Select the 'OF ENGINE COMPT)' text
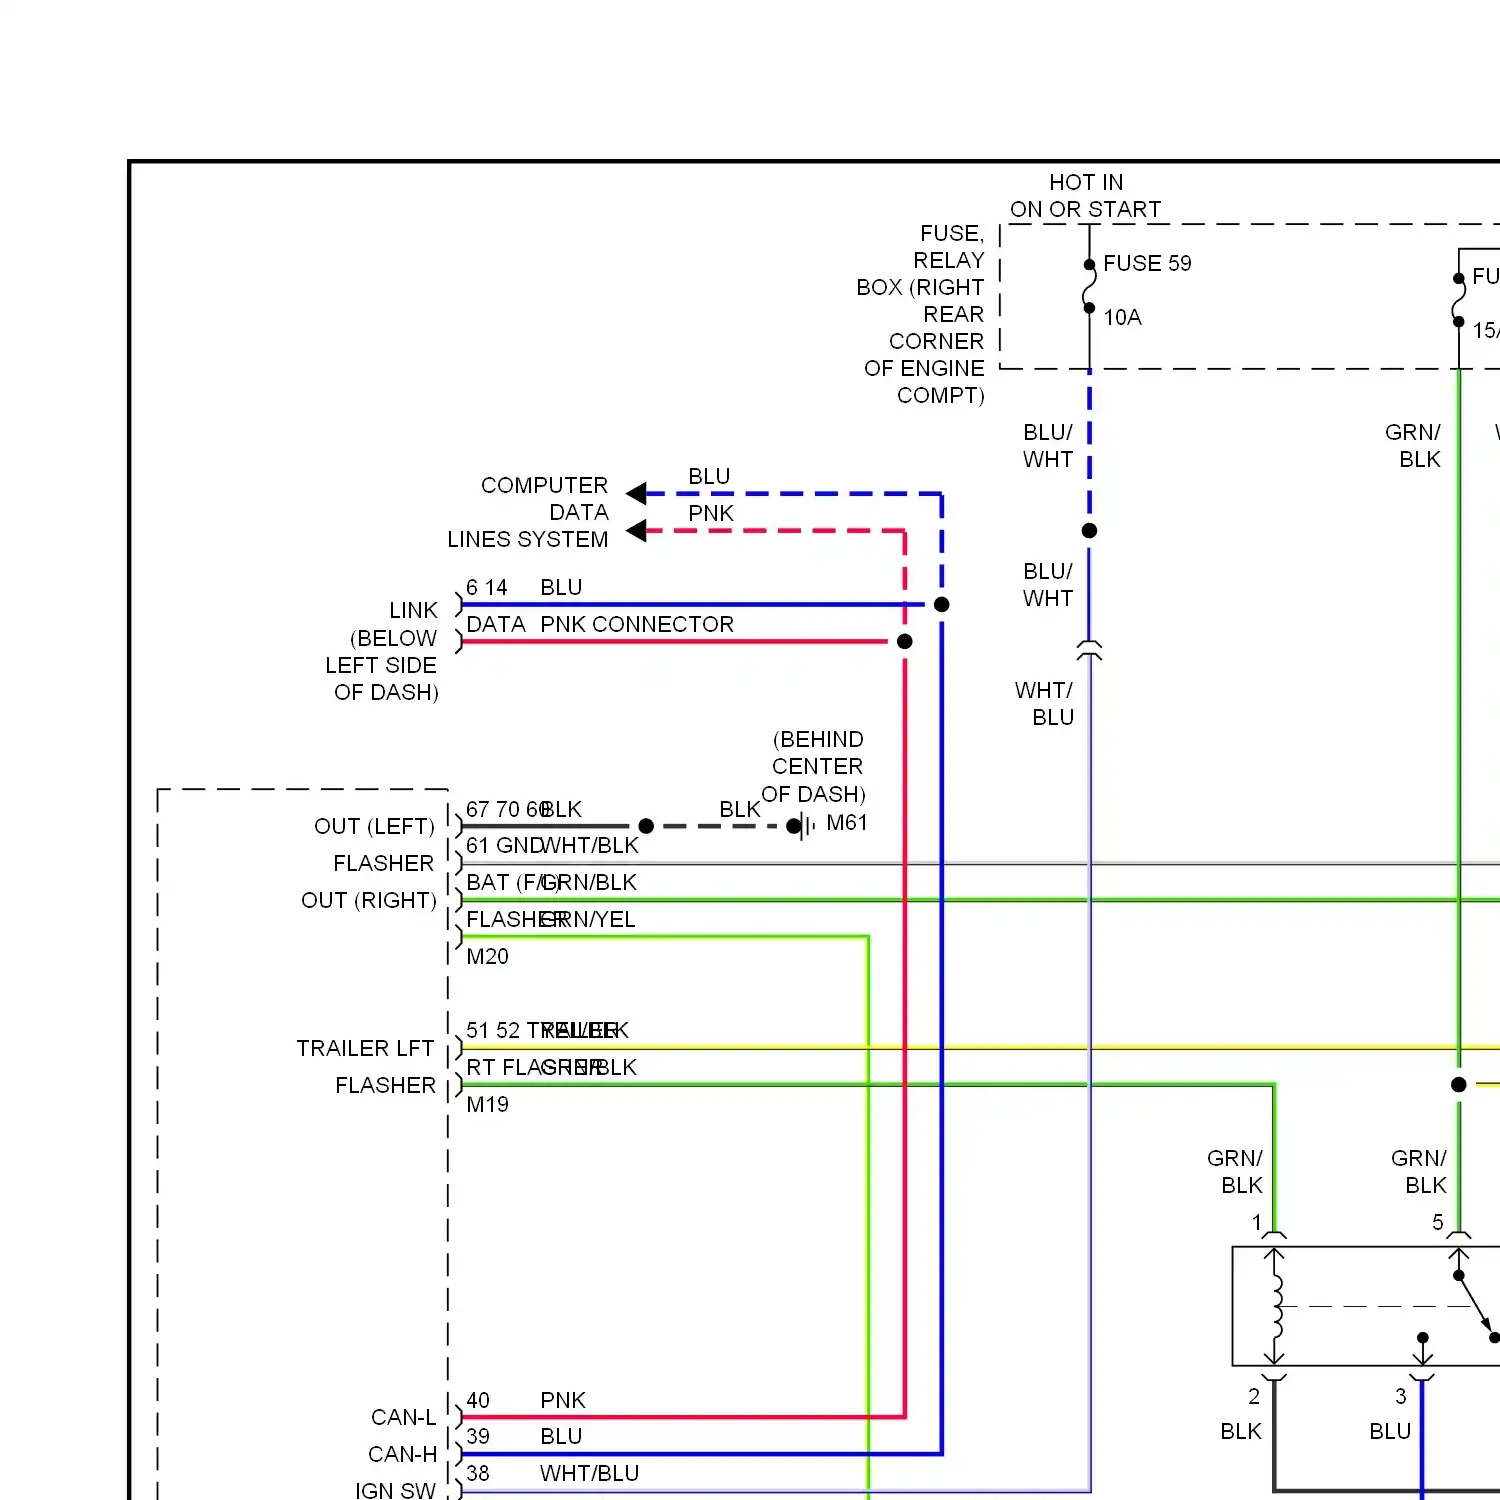 [x=925, y=382]
